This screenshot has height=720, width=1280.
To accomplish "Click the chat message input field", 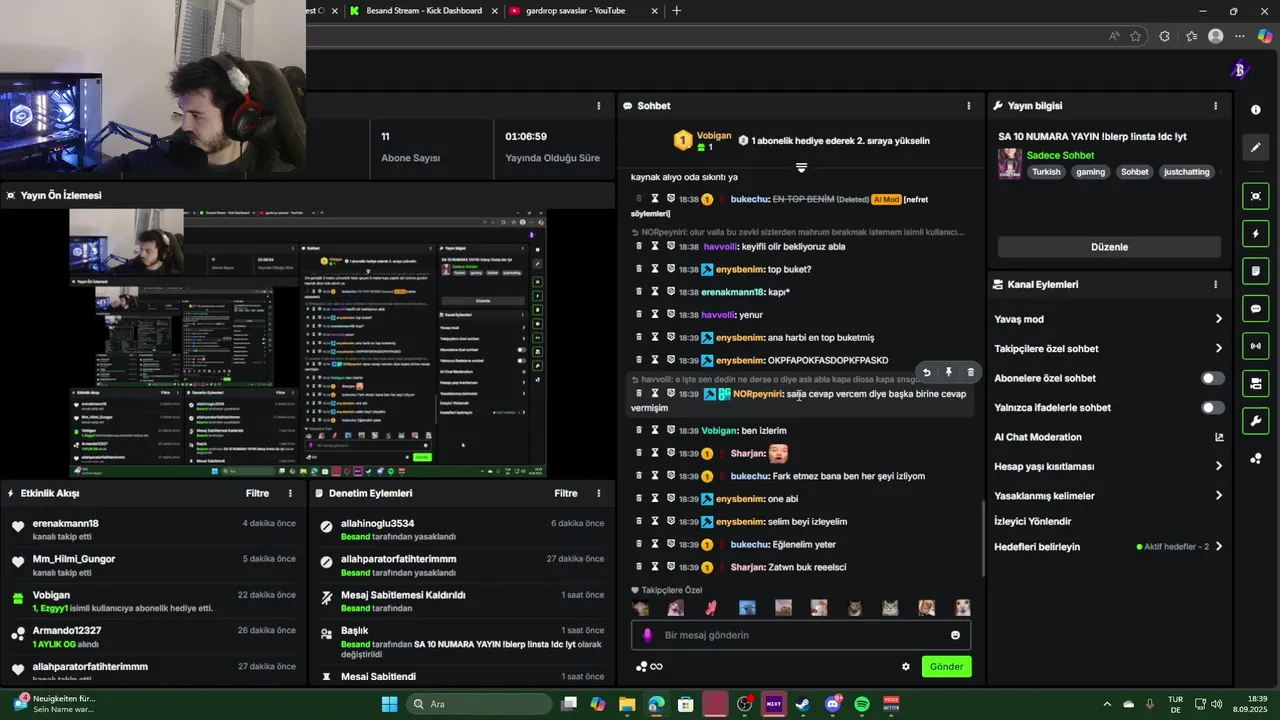I will (x=800, y=635).
